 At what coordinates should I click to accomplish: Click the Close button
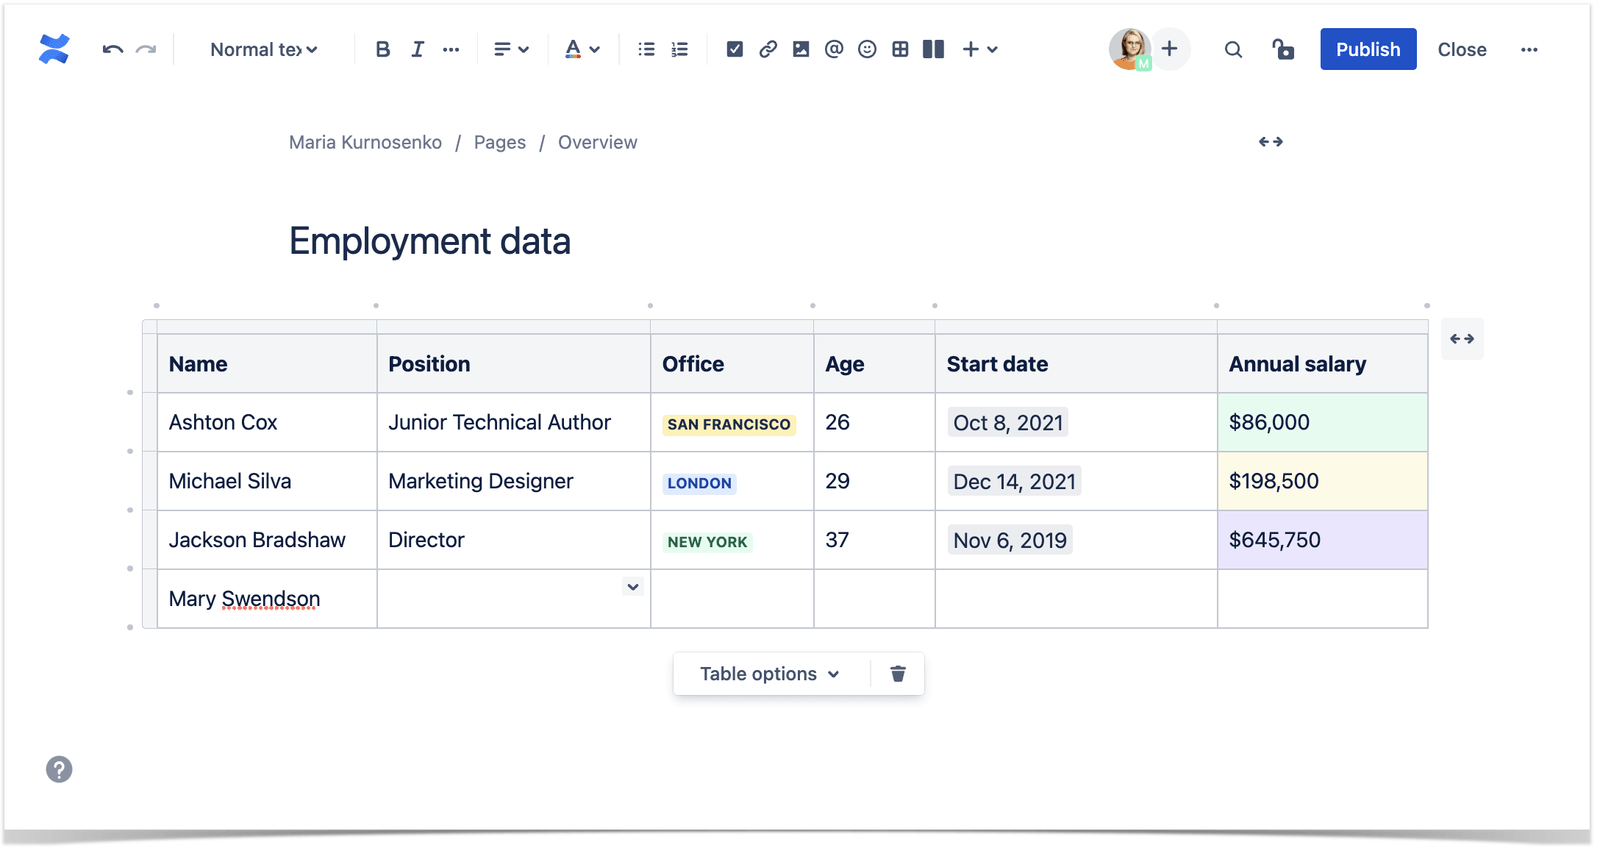[1461, 49]
